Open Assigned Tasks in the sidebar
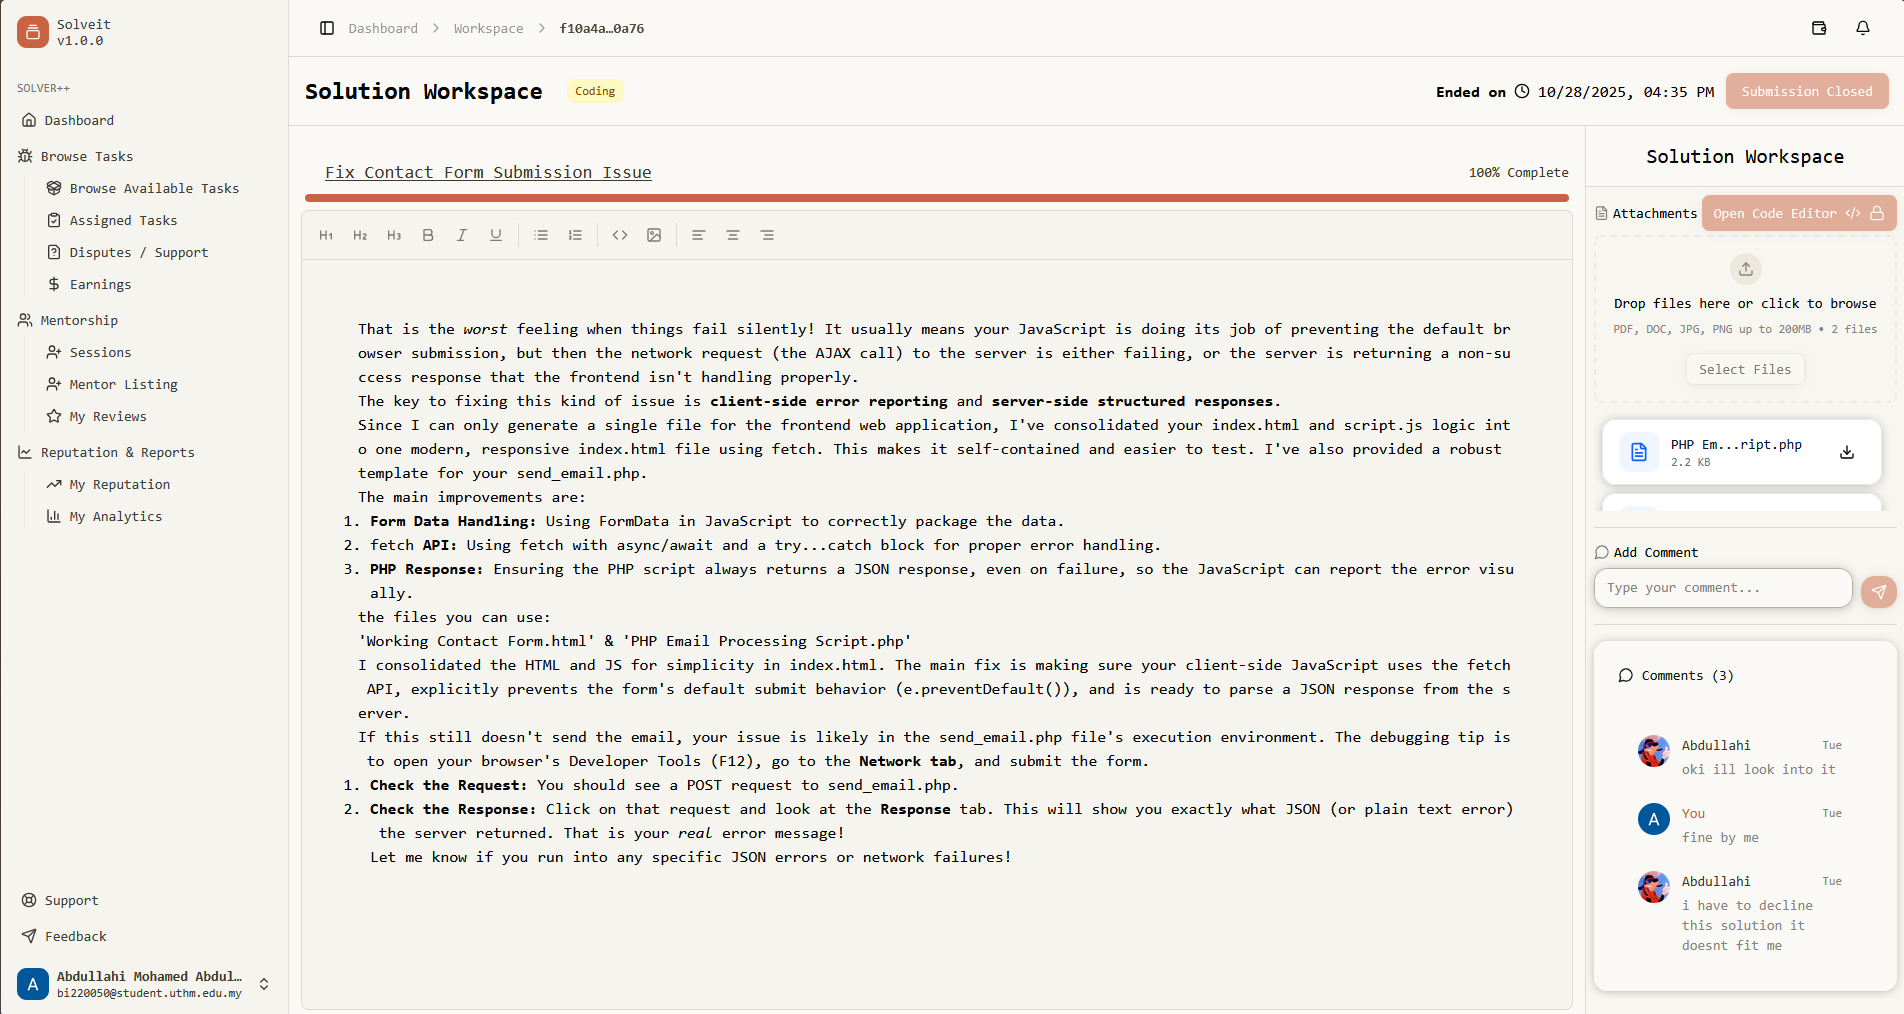 (x=123, y=220)
